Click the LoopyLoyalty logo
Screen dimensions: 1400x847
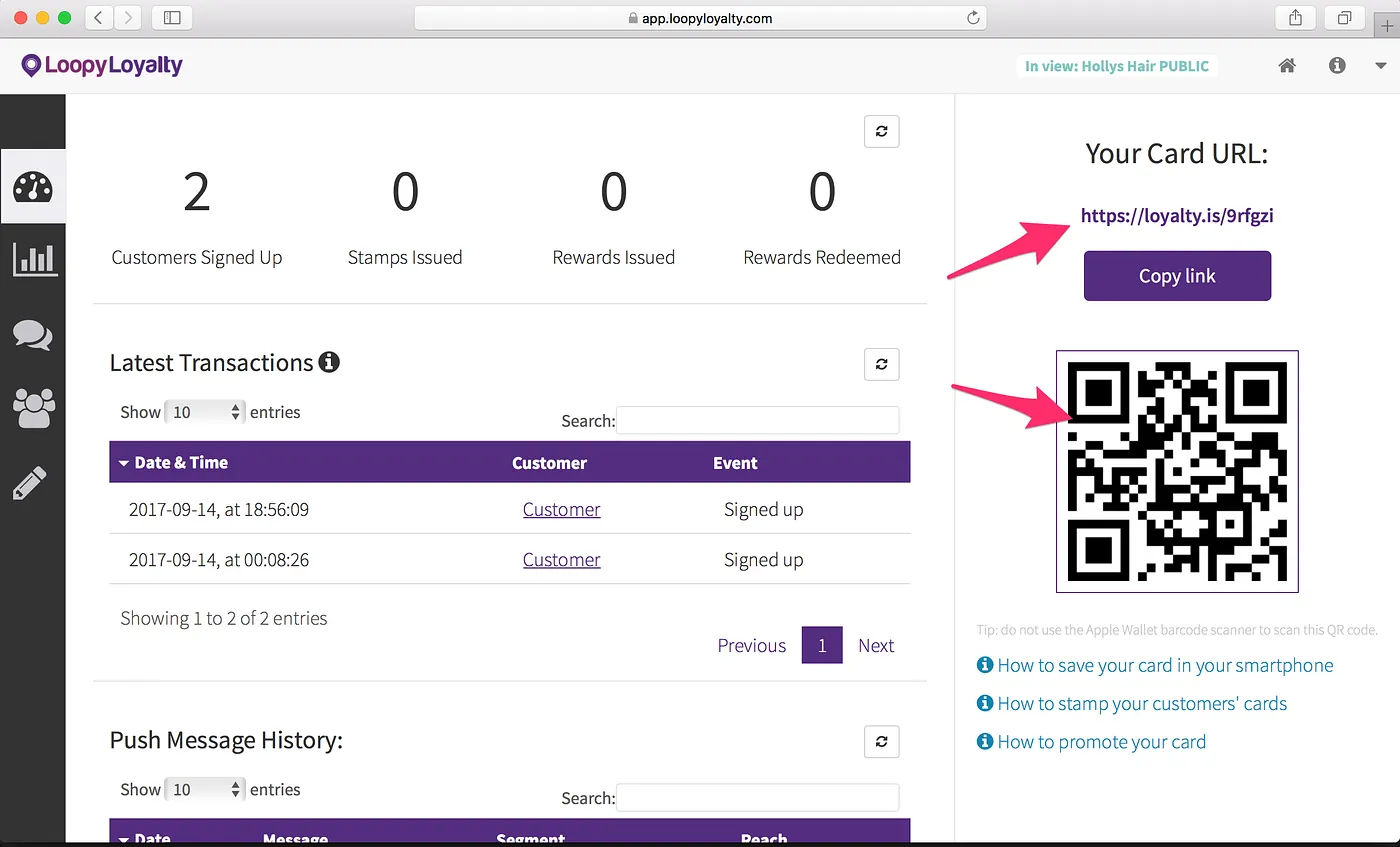tap(102, 66)
